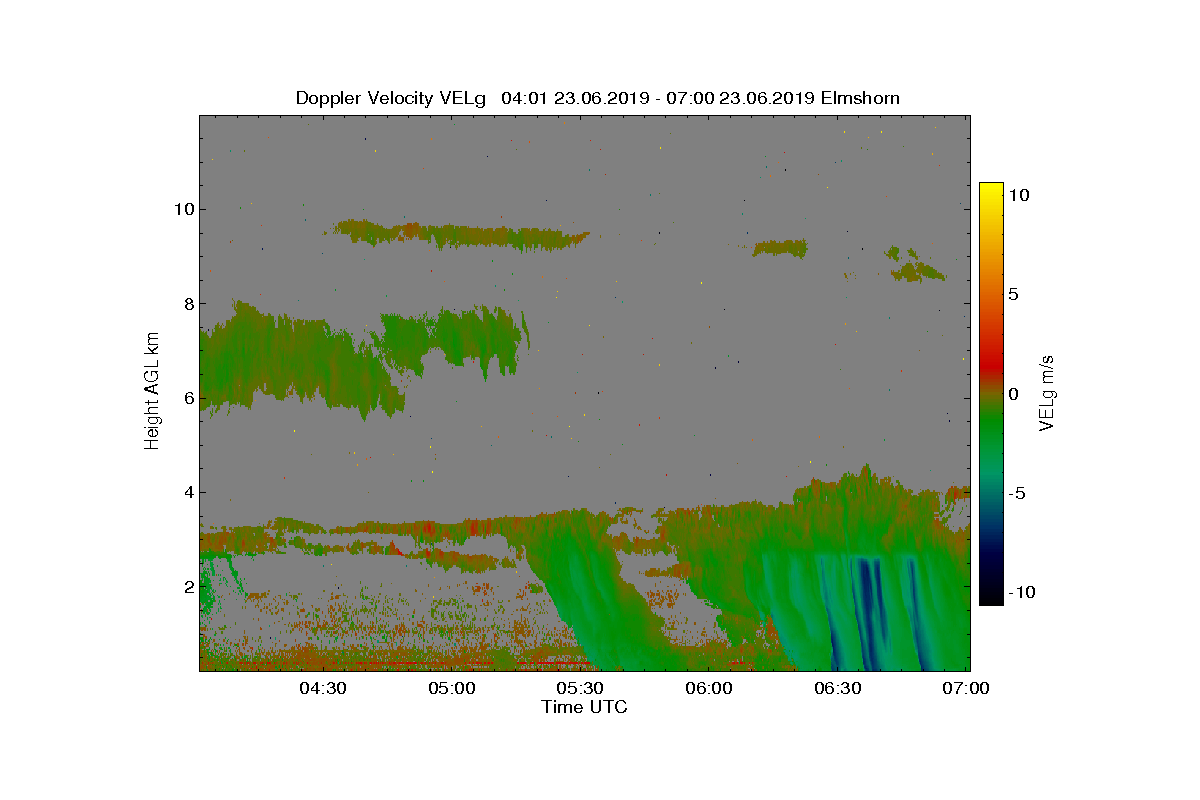Click the '04:30' time tick label
Screen dimensions: 1200x800
coord(323,688)
